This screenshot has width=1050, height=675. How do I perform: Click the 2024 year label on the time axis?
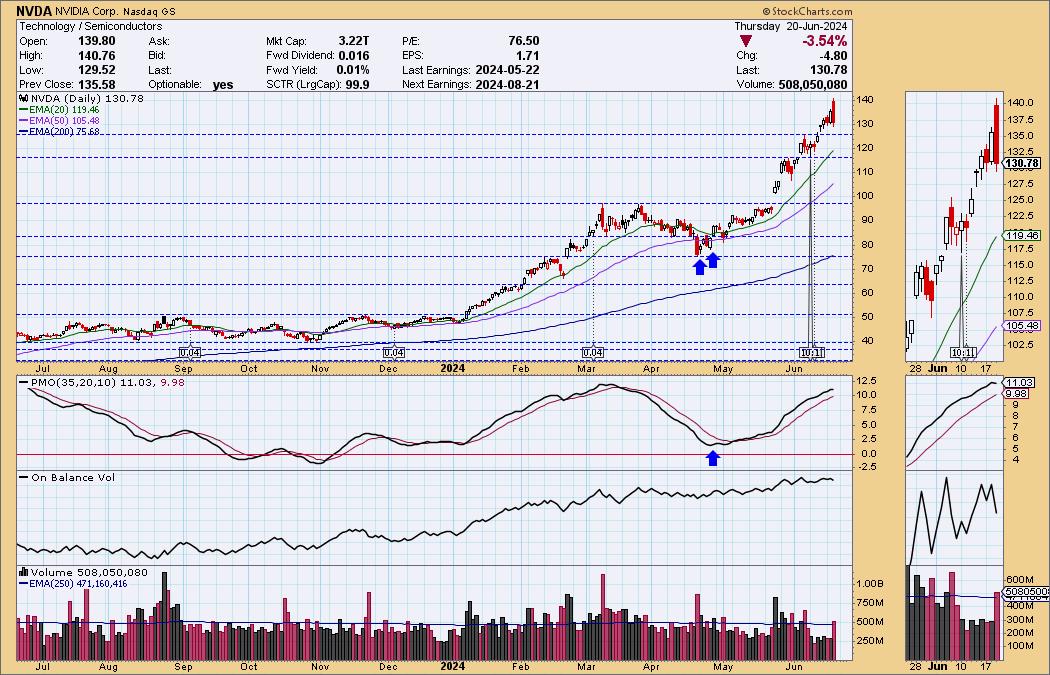tap(452, 368)
